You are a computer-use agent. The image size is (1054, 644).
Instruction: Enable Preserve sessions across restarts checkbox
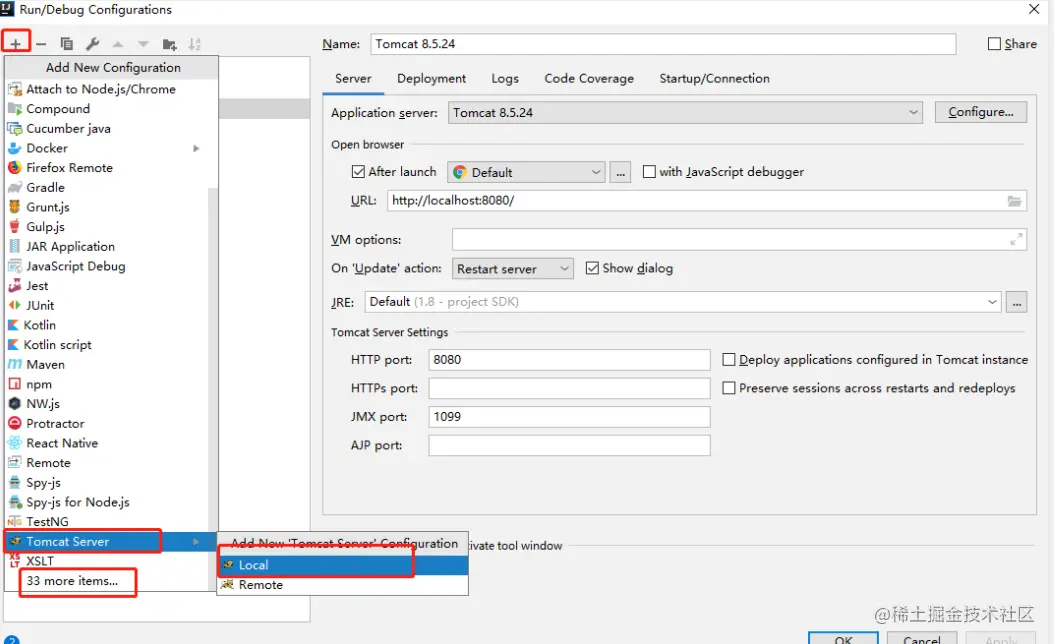point(729,388)
